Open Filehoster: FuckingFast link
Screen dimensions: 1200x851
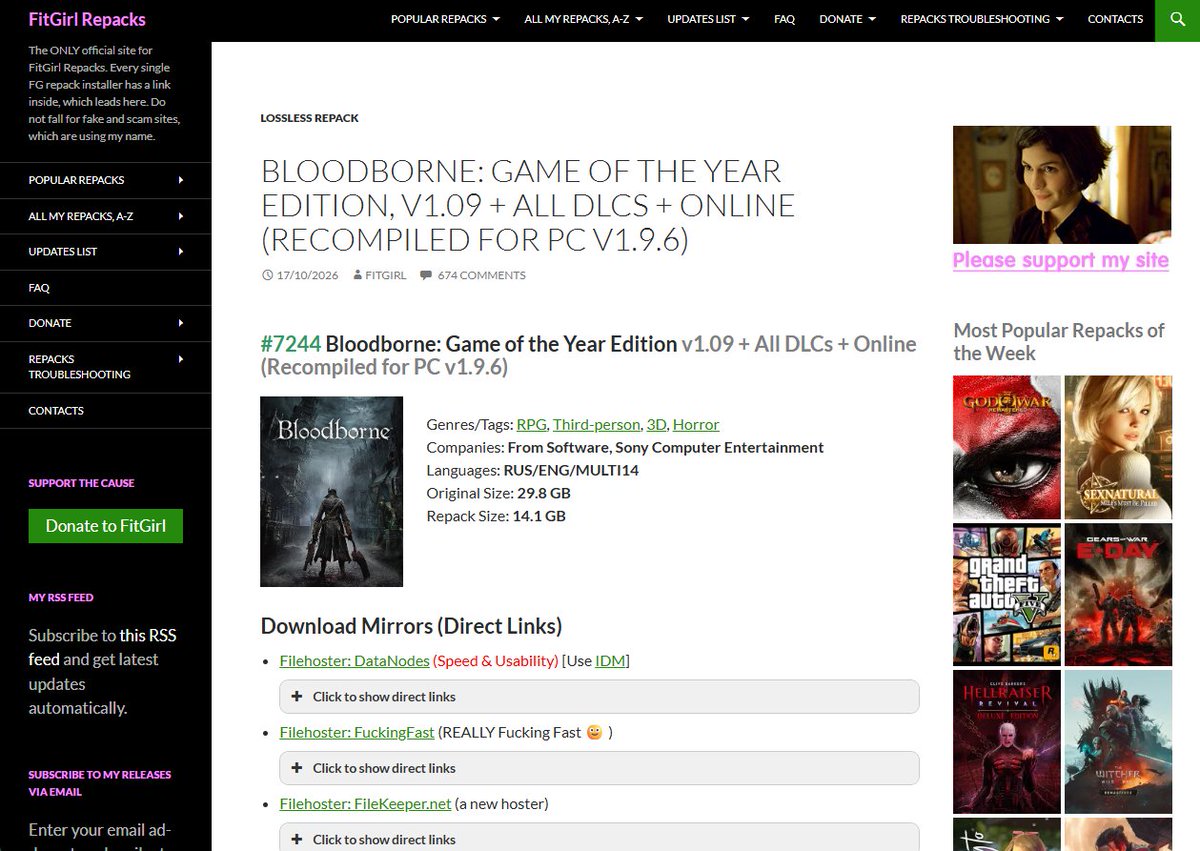(357, 732)
